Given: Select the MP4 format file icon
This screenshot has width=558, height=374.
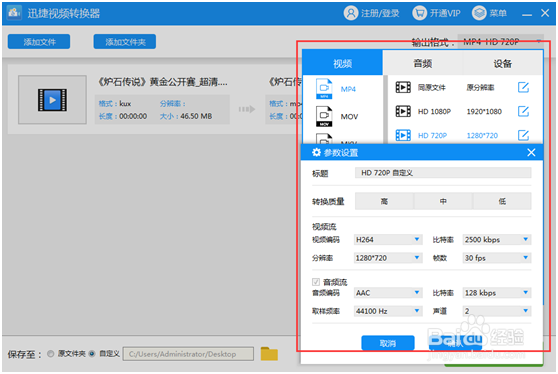Looking at the screenshot, I should (x=324, y=89).
